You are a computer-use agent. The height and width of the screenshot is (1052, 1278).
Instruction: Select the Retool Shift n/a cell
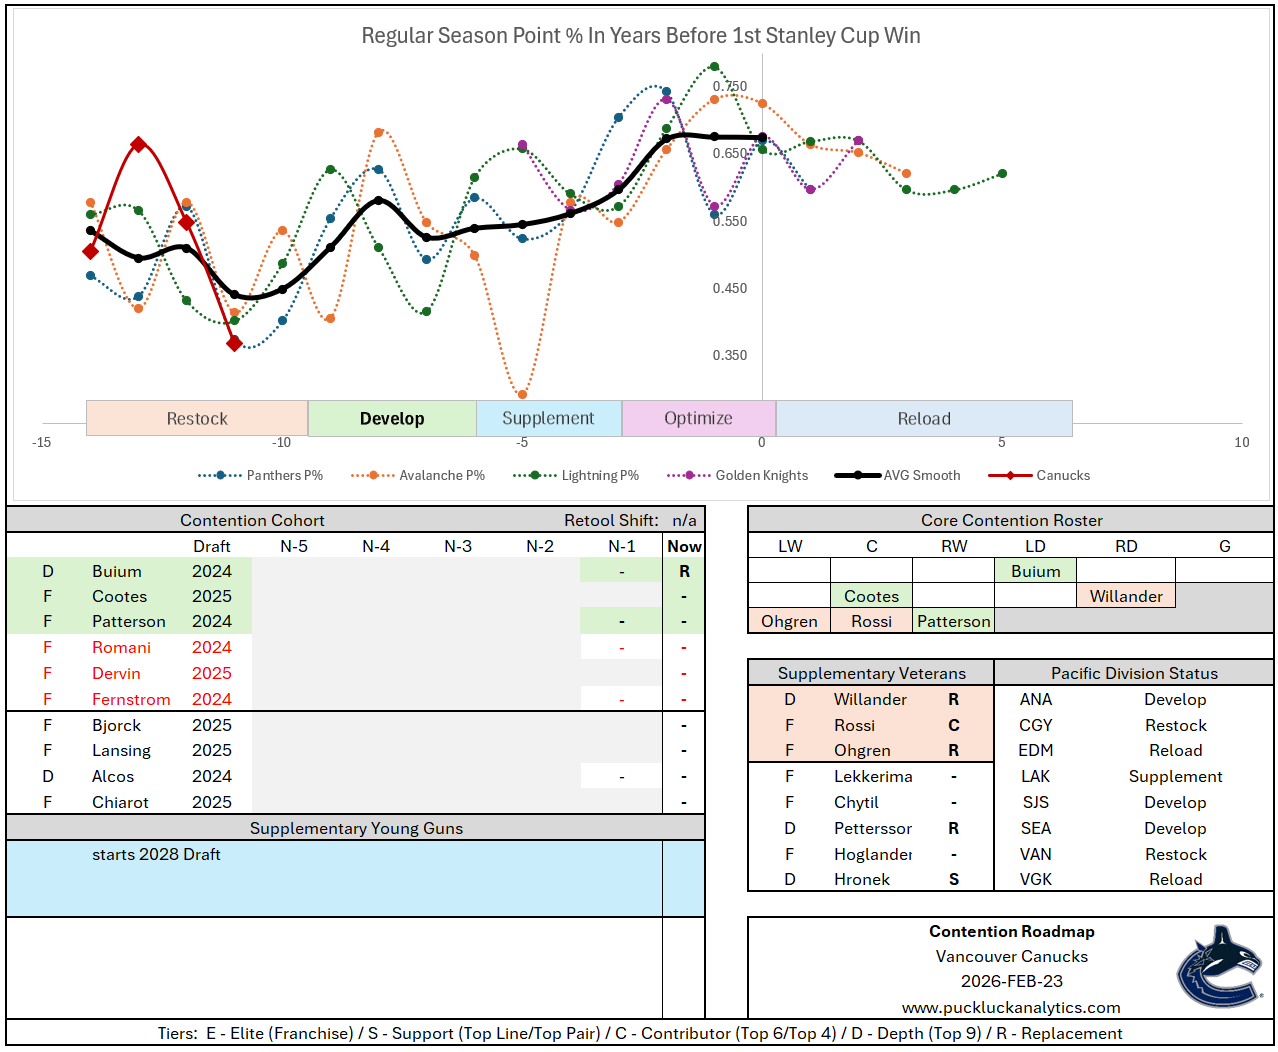point(684,520)
